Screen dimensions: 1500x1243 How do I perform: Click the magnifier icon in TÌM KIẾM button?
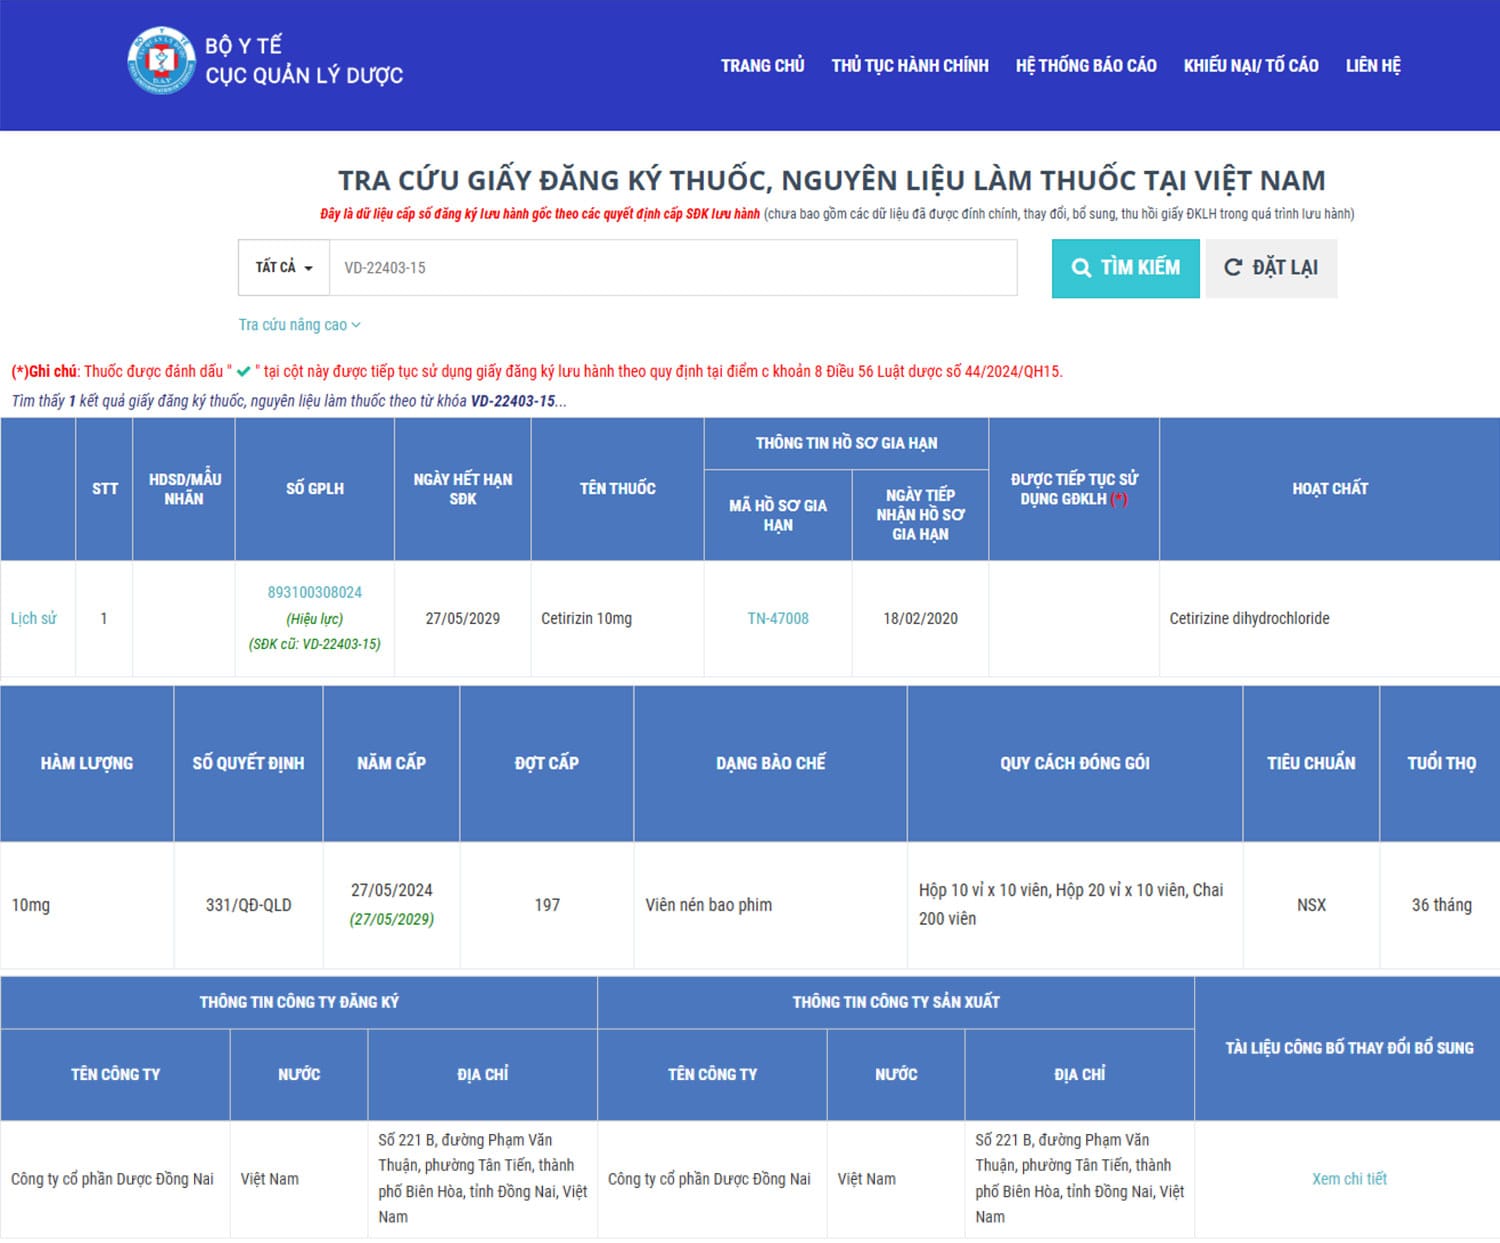(x=1081, y=268)
